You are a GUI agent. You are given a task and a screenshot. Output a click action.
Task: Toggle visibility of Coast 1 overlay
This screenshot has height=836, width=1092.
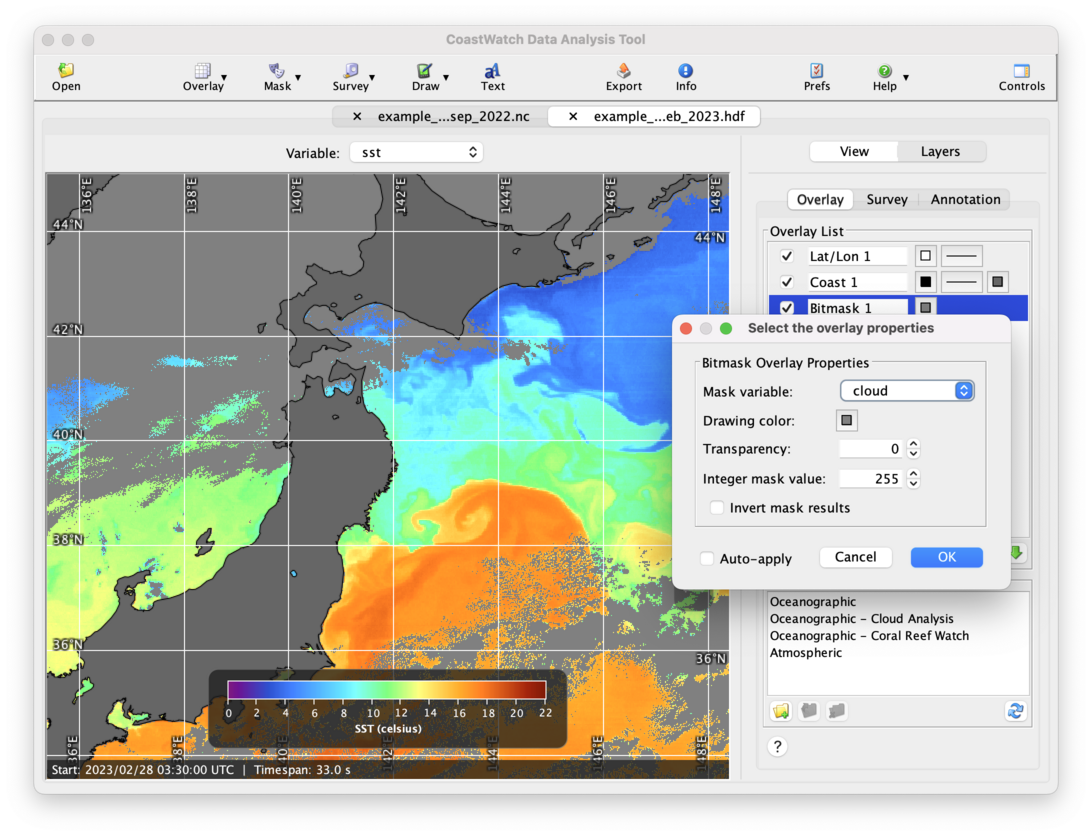point(785,281)
